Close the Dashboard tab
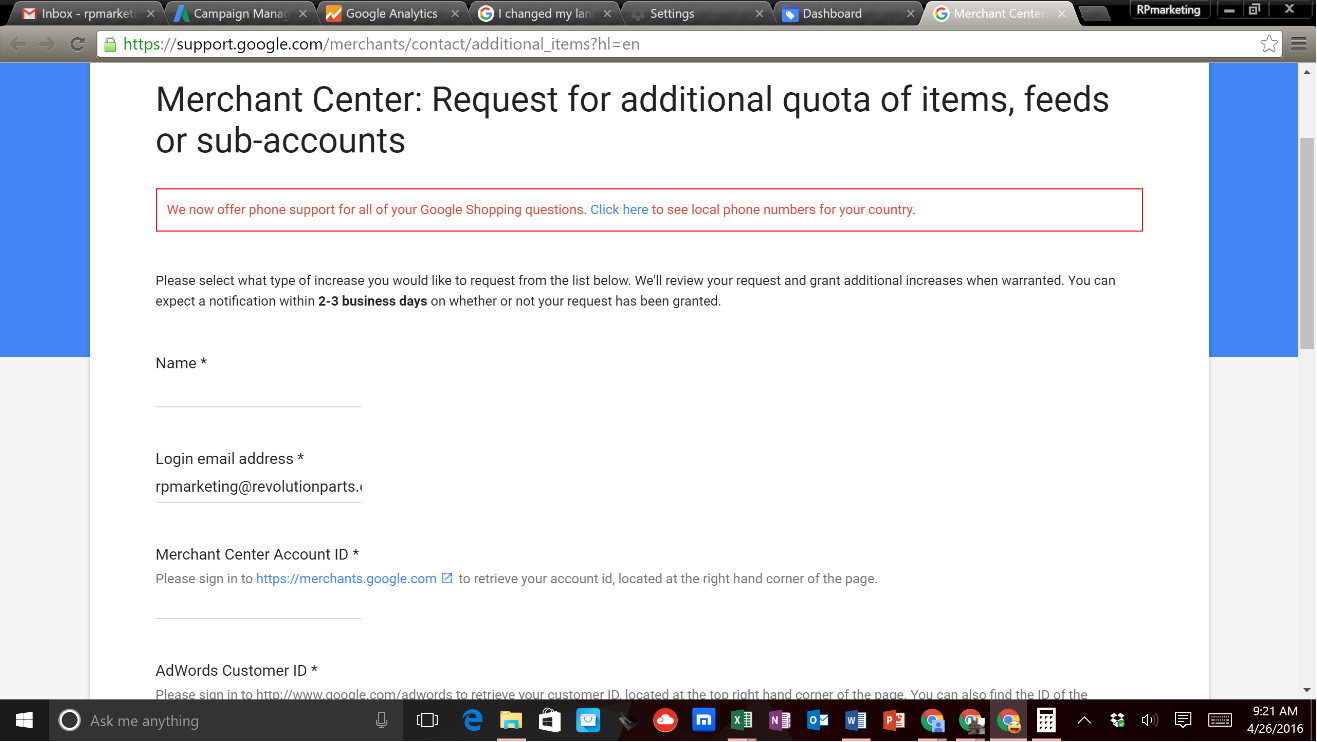1317x742 pixels. (911, 14)
